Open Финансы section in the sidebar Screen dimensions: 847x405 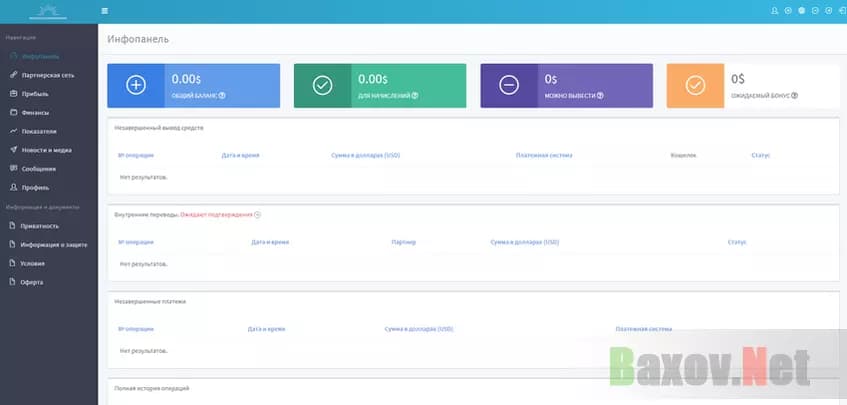point(36,113)
